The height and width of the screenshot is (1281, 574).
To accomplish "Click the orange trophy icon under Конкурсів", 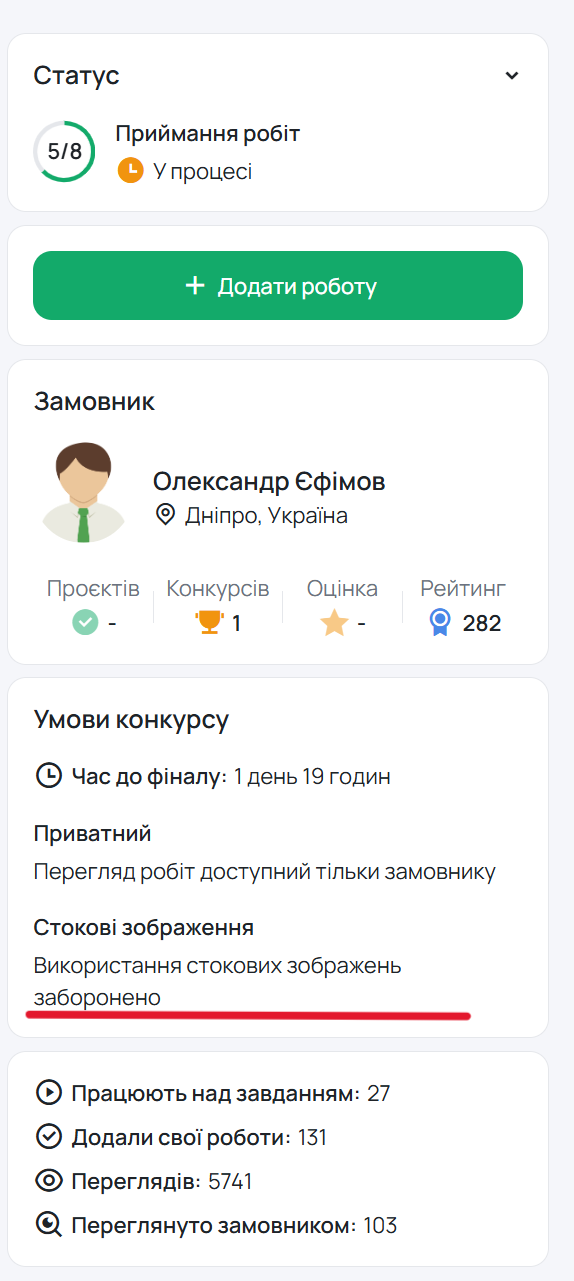I will pos(209,623).
